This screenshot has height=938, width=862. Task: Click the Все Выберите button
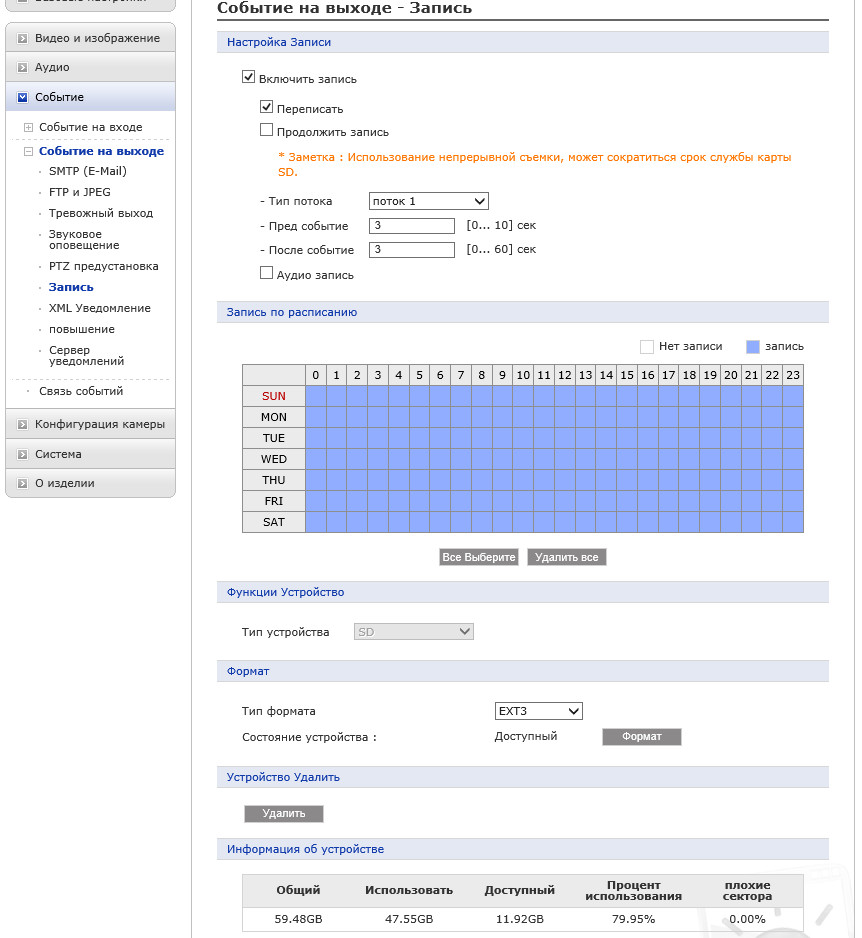pyautogui.click(x=479, y=557)
